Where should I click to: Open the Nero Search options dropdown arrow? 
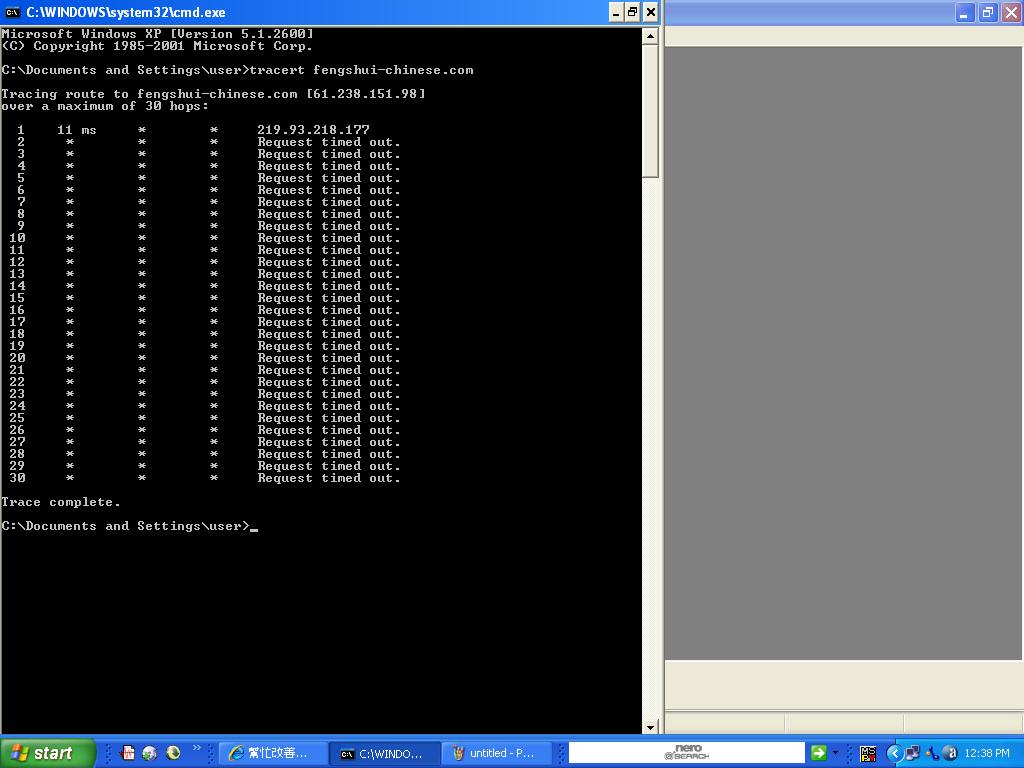(x=836, y=753)
